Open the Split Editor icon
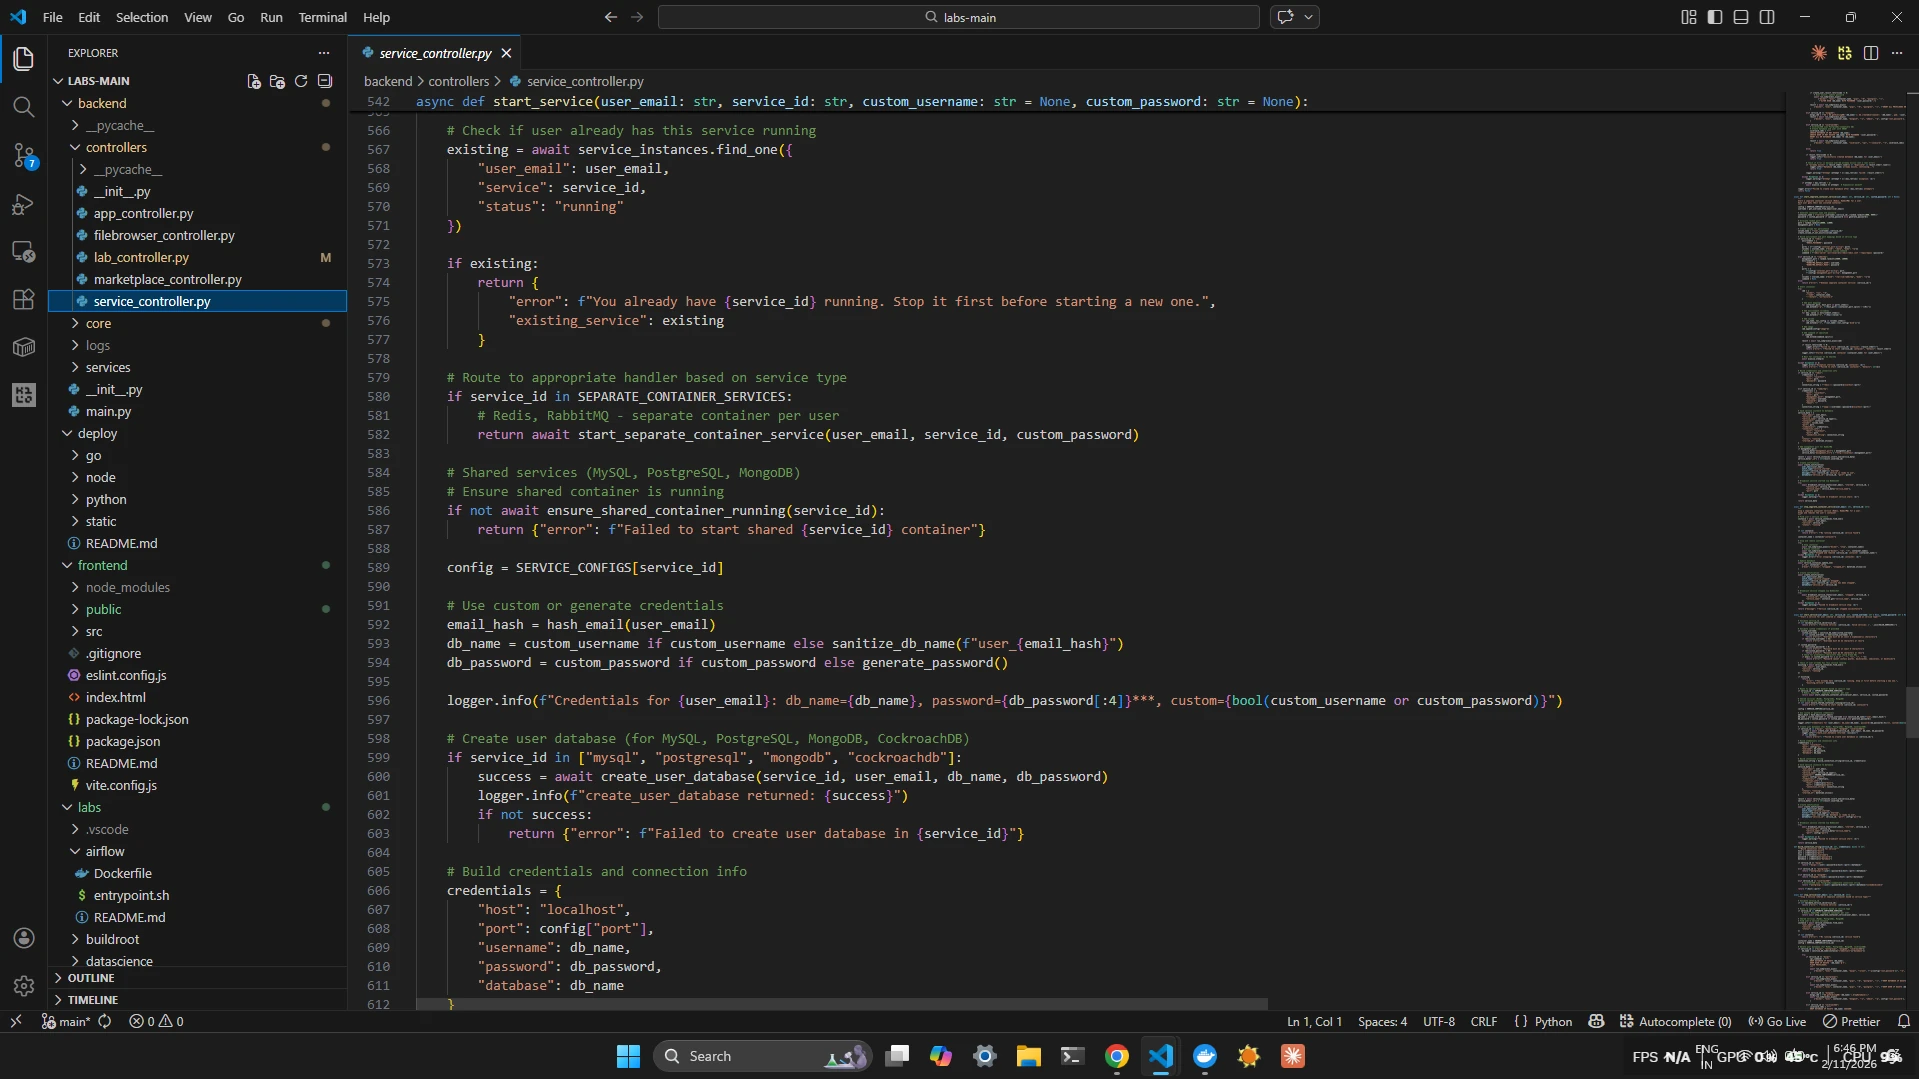1919x1079 pixels. click(1871, 54)
